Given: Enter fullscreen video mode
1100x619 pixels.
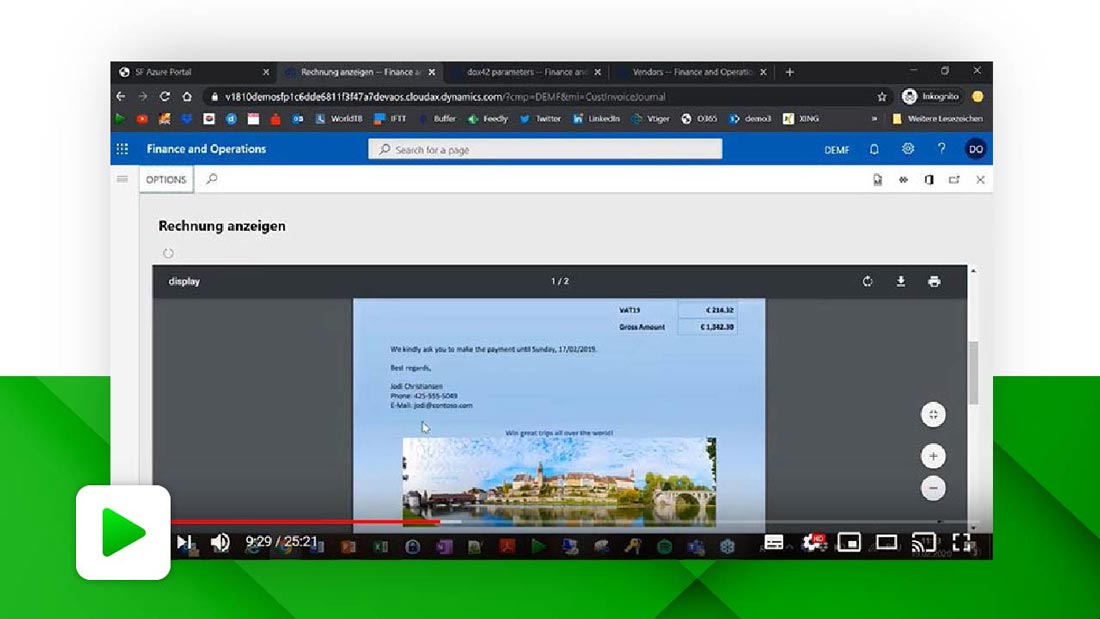Looking at the screenshot, I should (x=961, y=542).
